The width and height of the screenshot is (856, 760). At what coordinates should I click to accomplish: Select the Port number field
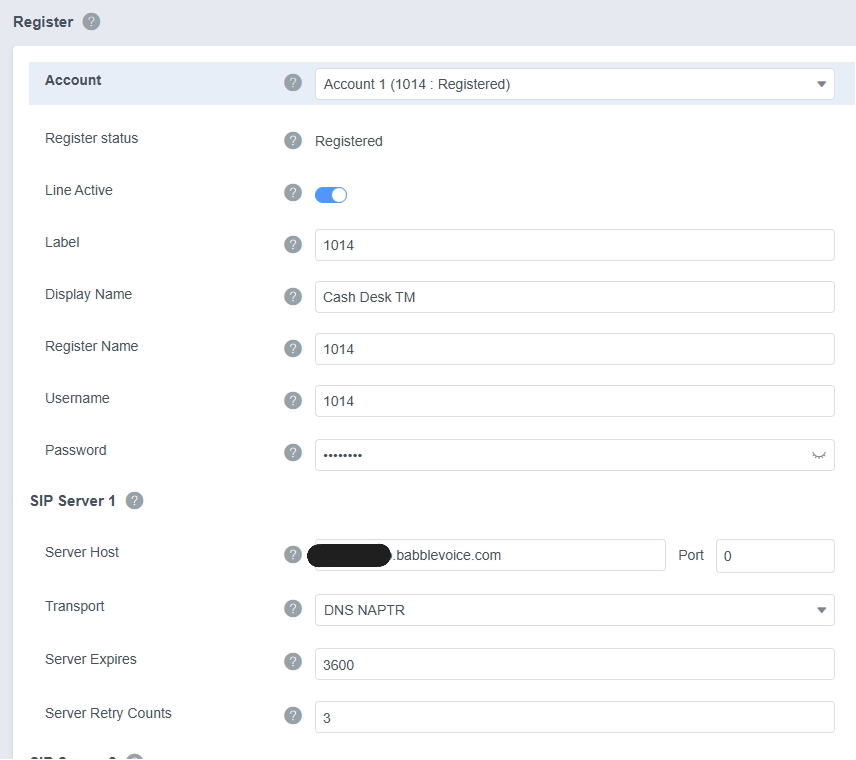click(x=774, y=556)
